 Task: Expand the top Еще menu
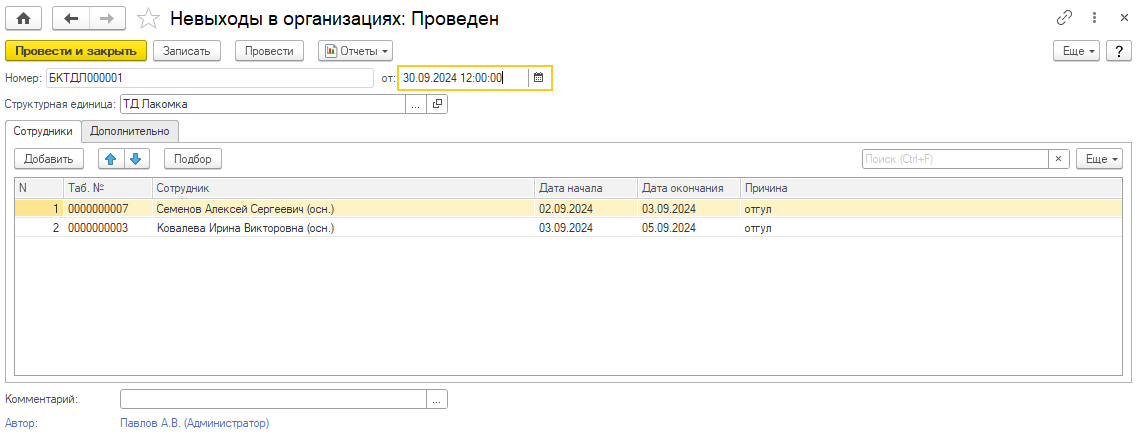coord(1077,50)
